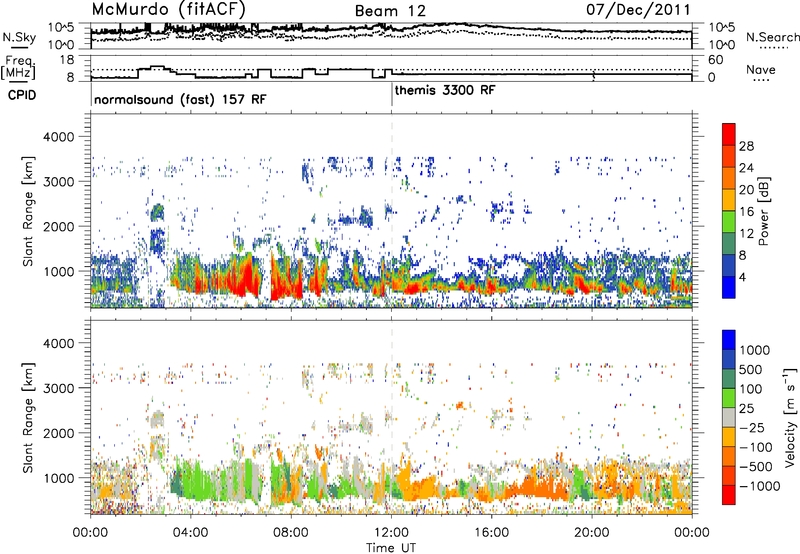The height and width of the screenshot is (554, 800).
Task: Click the '60' tick beside the Nave label
Action: (716, 60)
